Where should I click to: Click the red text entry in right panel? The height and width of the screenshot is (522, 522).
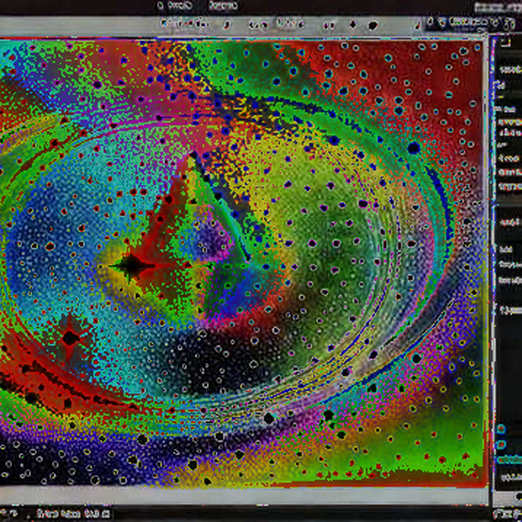tap(509, 172)
